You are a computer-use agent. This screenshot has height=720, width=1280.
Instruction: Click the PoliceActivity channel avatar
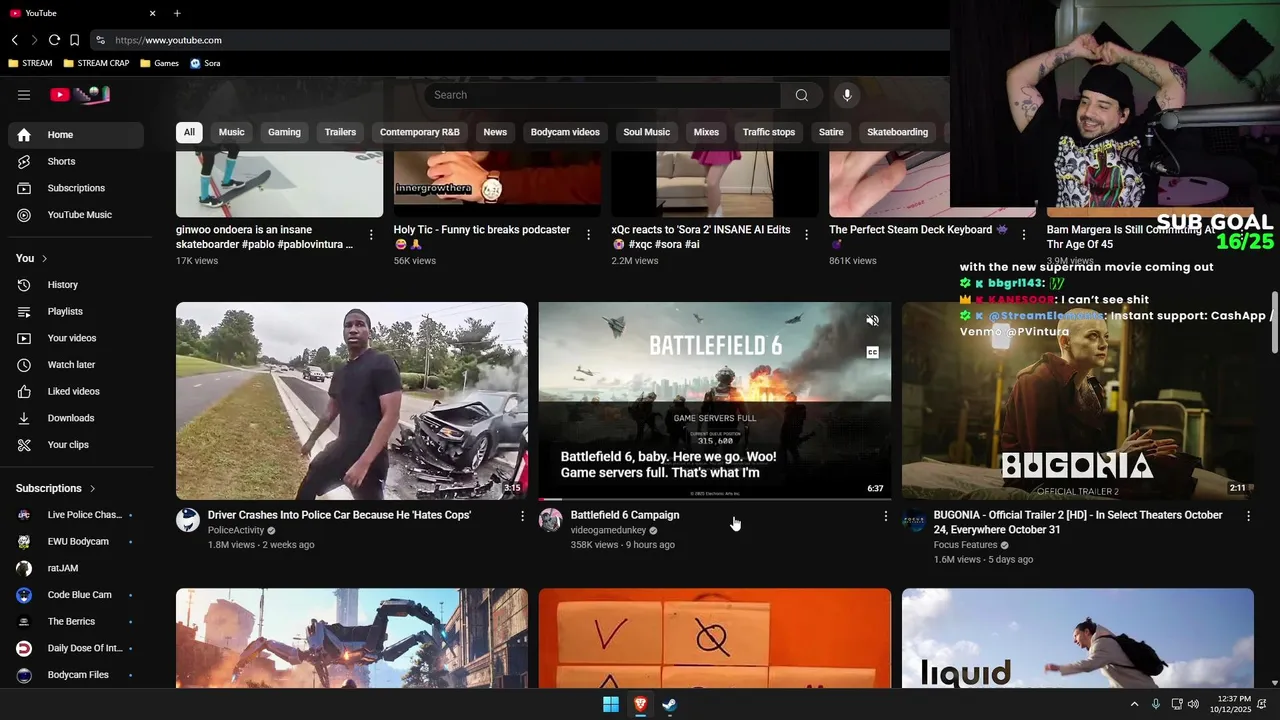click(188, 519)
